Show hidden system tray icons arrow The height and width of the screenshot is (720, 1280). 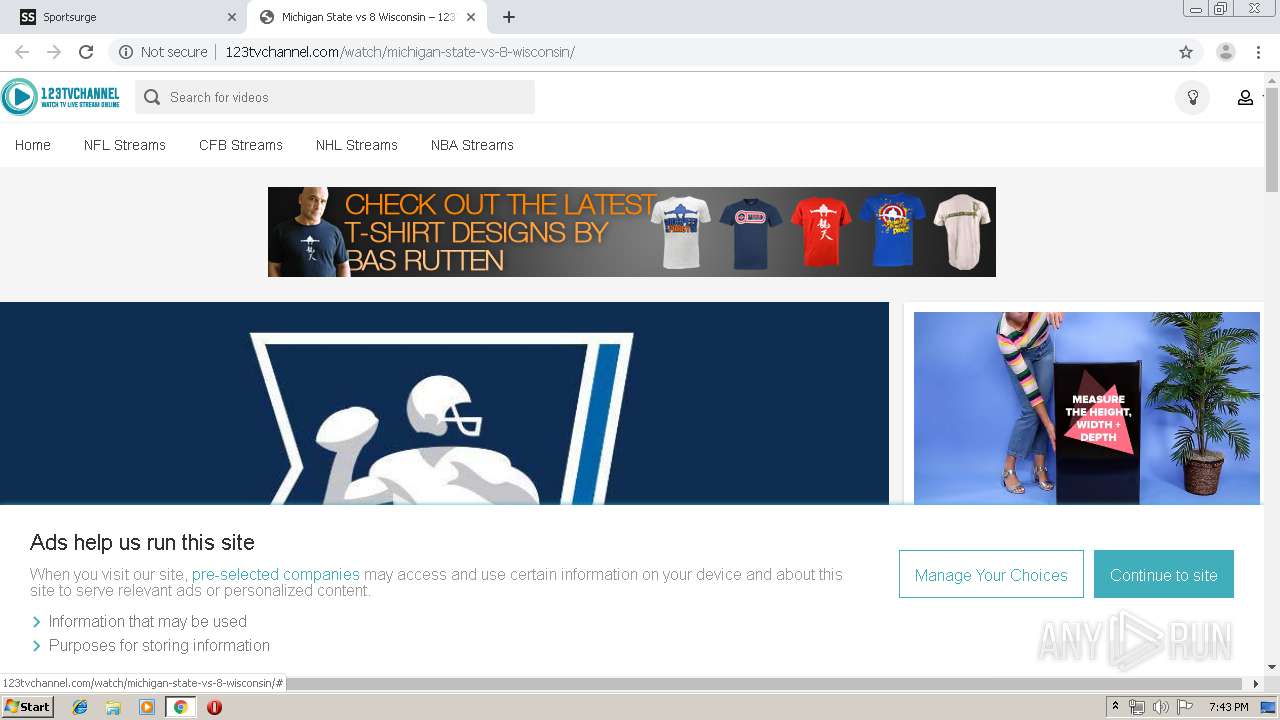1115,707
